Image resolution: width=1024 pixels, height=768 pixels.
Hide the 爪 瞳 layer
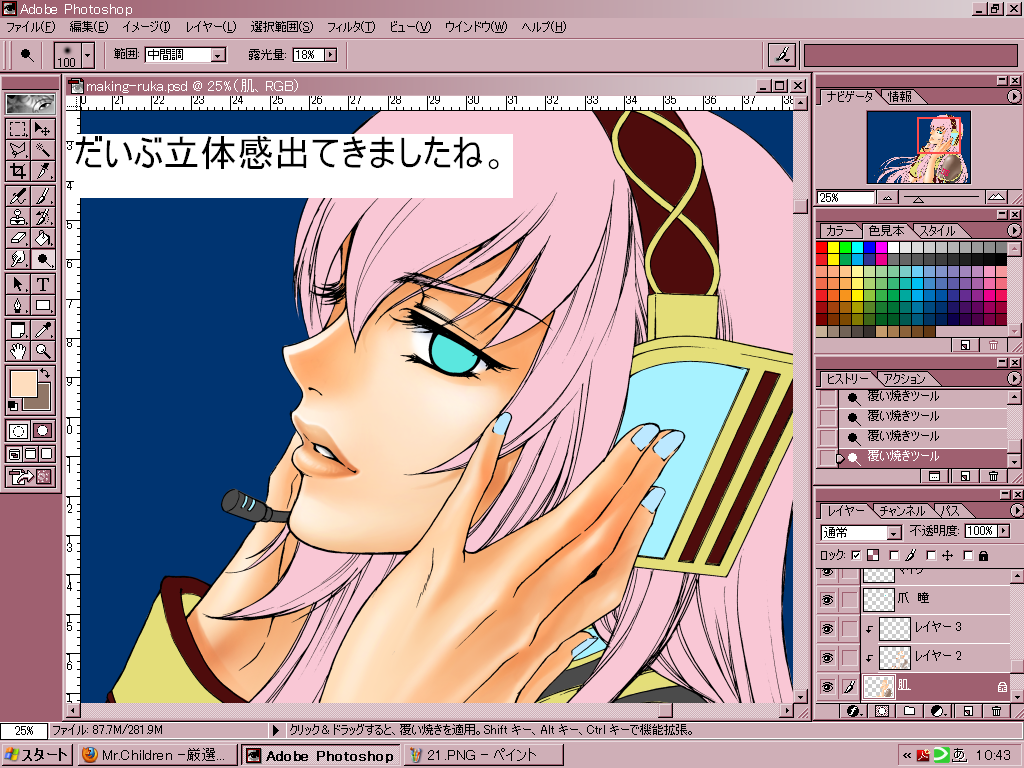[827, 600]
